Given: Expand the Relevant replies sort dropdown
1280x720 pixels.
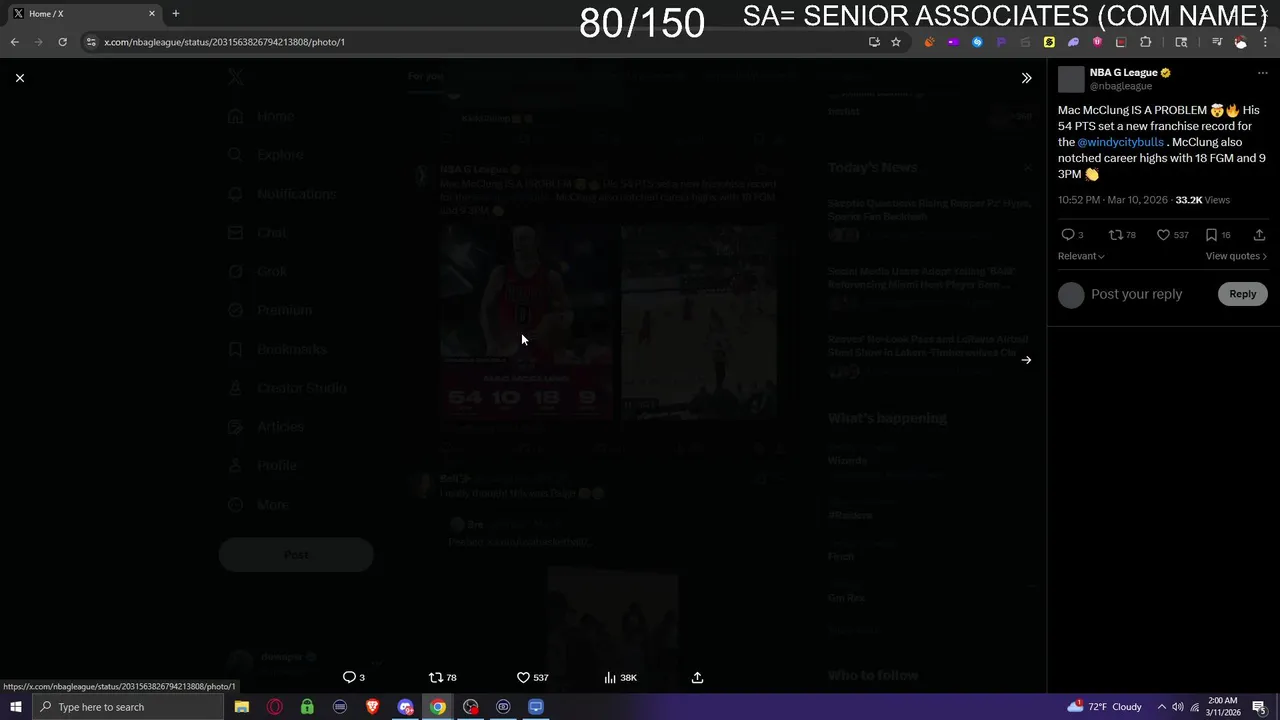Looking at the screenshot, I should pyautogui.click(x=1081, y=256).
